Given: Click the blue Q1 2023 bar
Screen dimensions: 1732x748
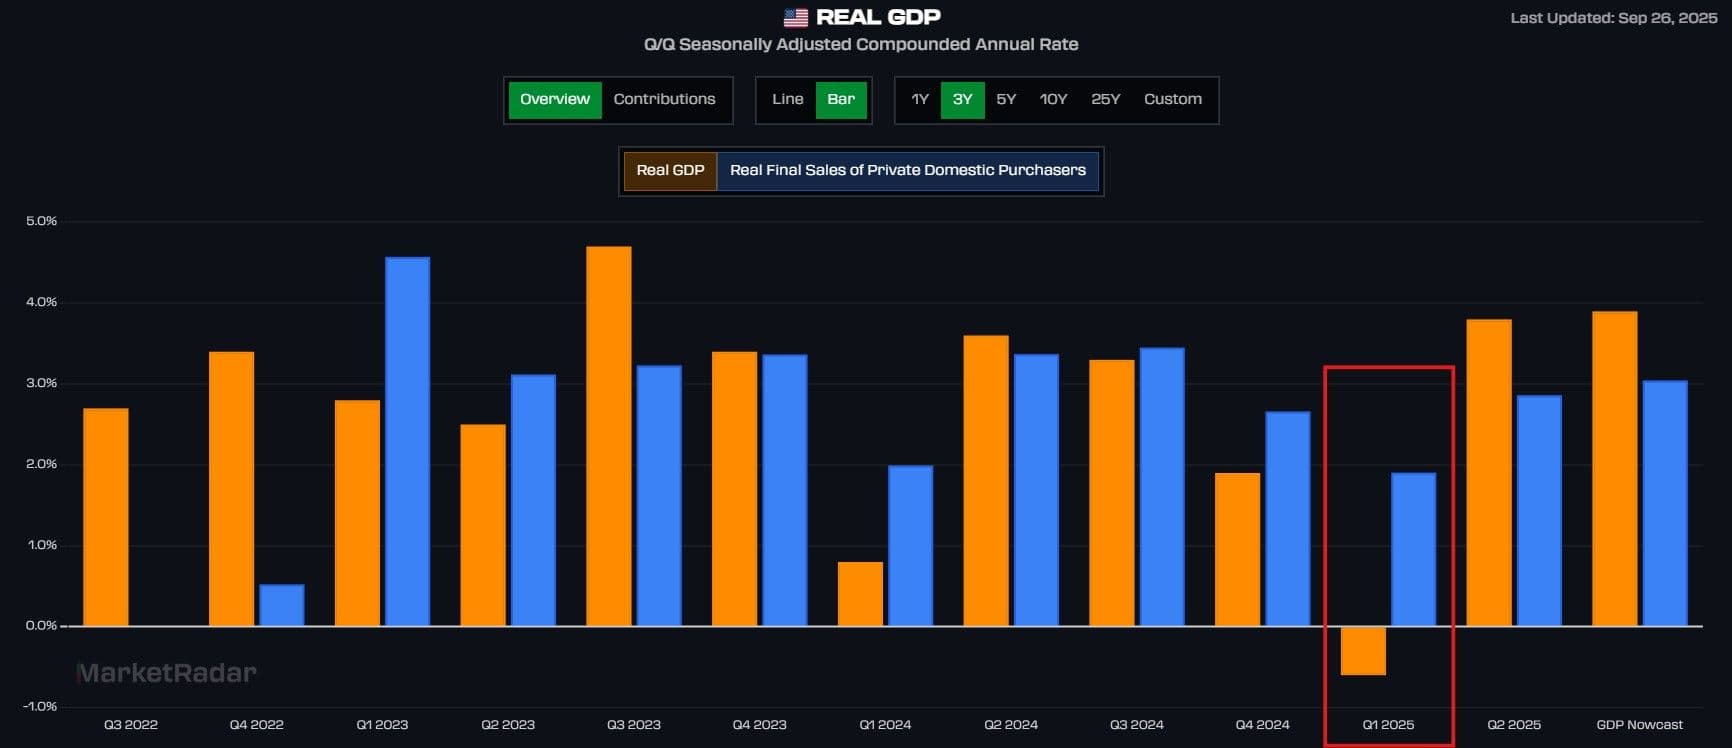Looking at the screenshot, I should [407, 441].
